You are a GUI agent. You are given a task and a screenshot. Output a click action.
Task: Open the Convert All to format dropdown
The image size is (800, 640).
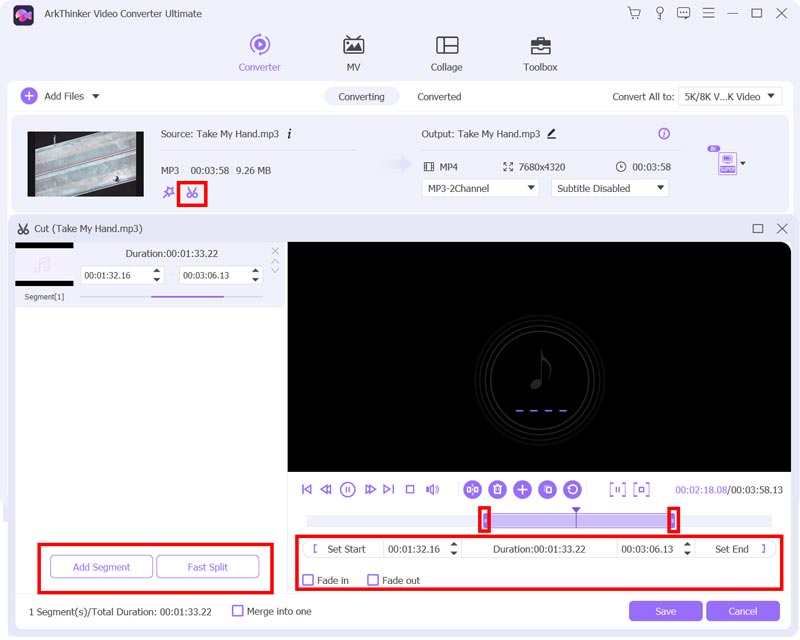click(x=730, y=96)
